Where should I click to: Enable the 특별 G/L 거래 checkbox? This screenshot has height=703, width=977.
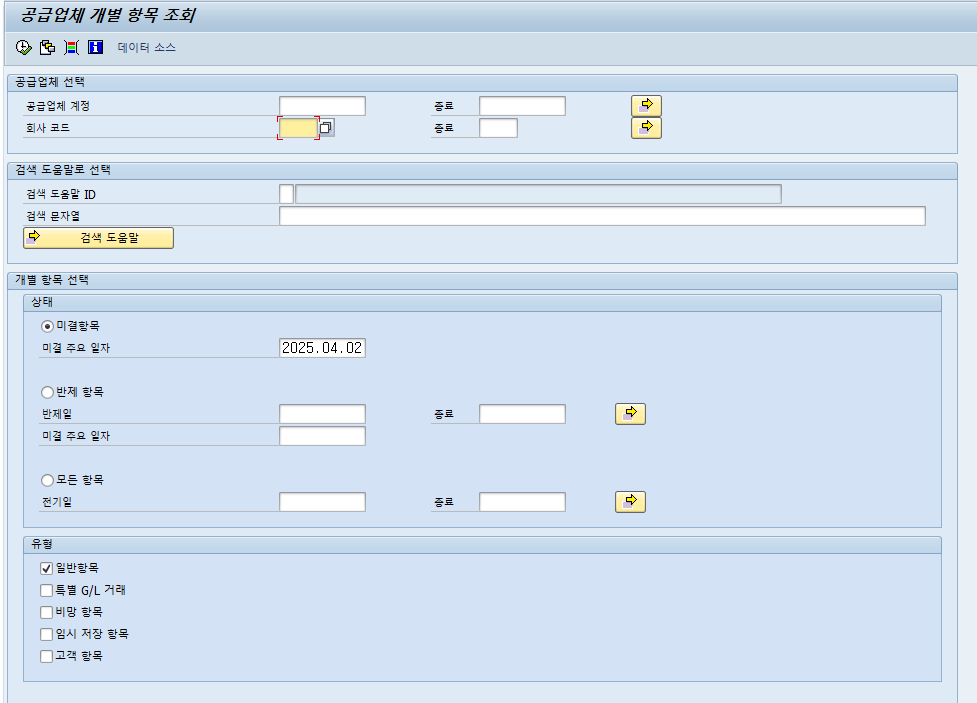[46, 590]
